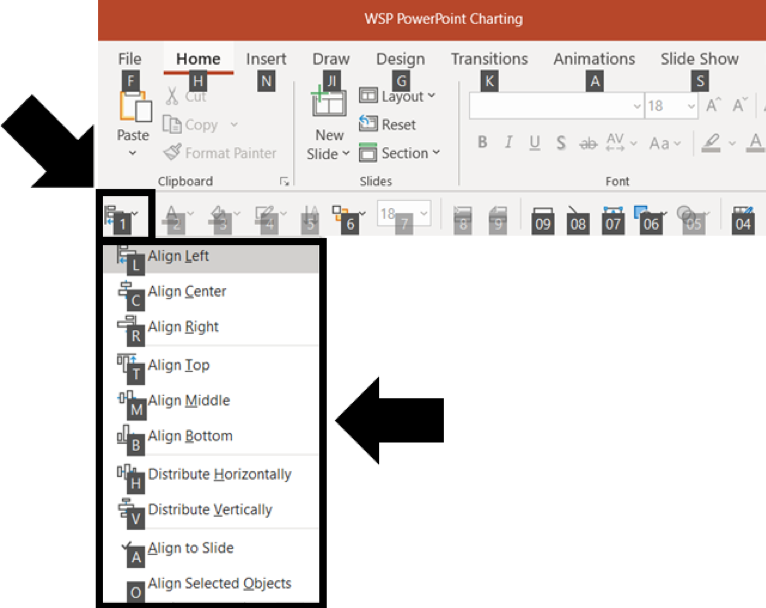Click the quick access shape fill bucket labeled 3
766x608 pixels.
[x=218, y=215]
